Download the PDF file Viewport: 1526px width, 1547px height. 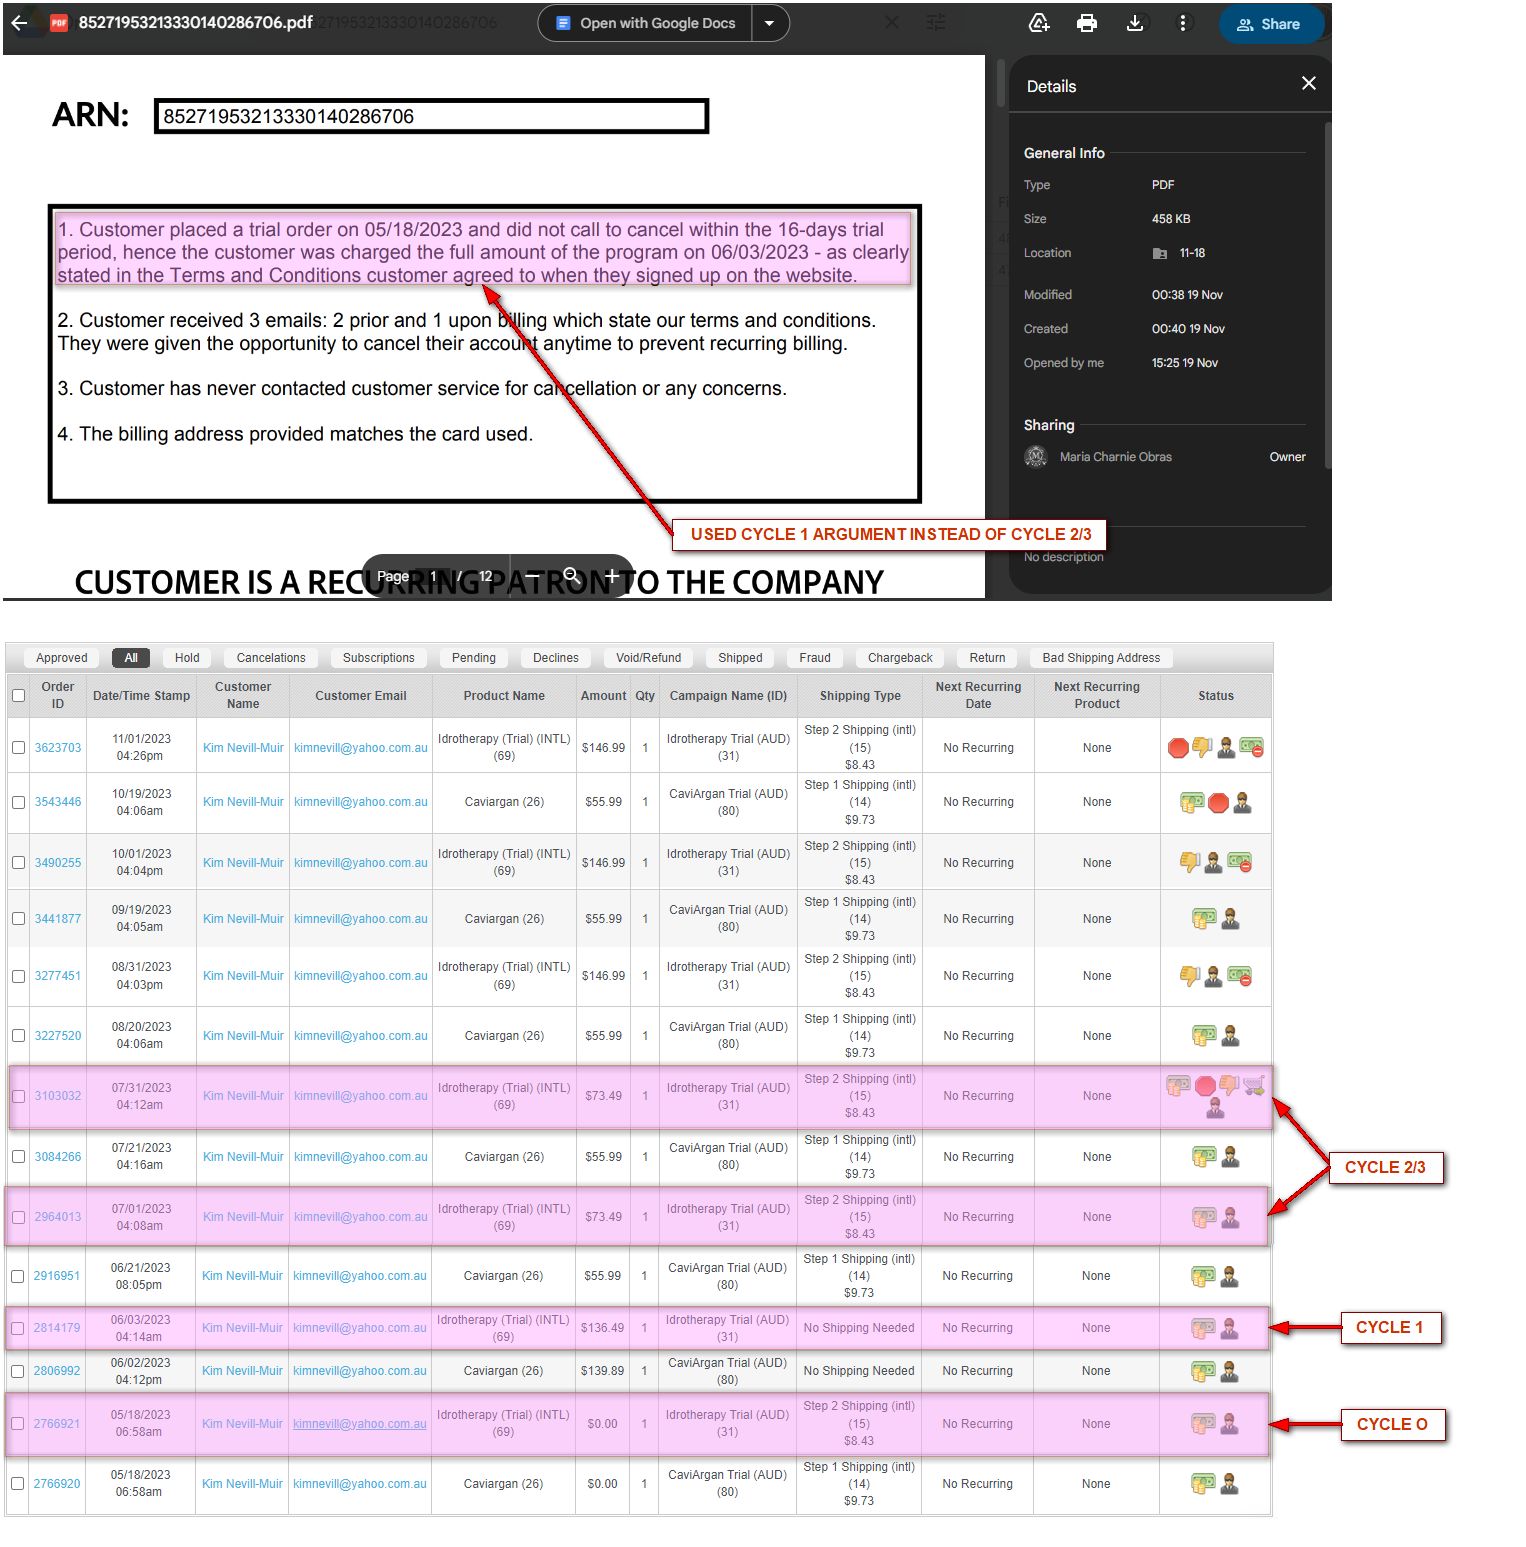[1135, 23]
